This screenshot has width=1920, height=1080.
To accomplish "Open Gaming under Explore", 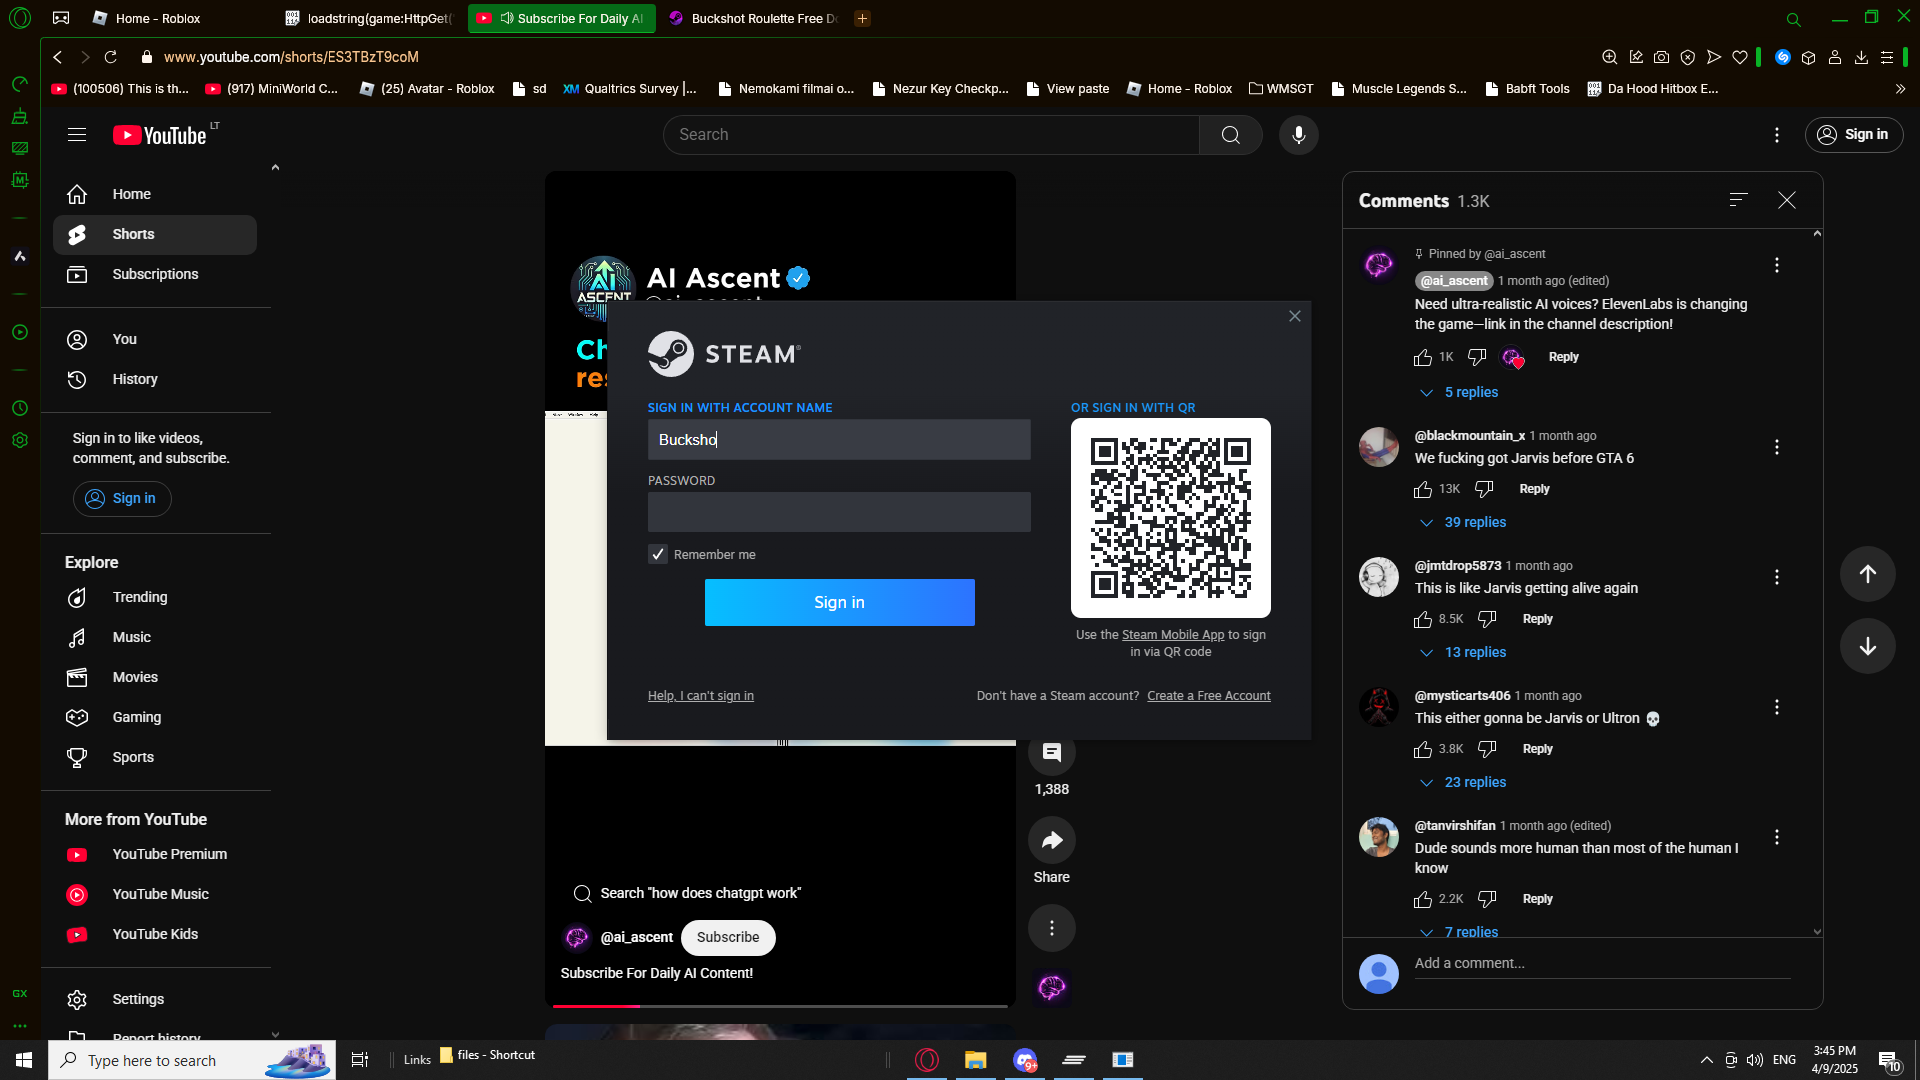I will (x=155, y=717).
